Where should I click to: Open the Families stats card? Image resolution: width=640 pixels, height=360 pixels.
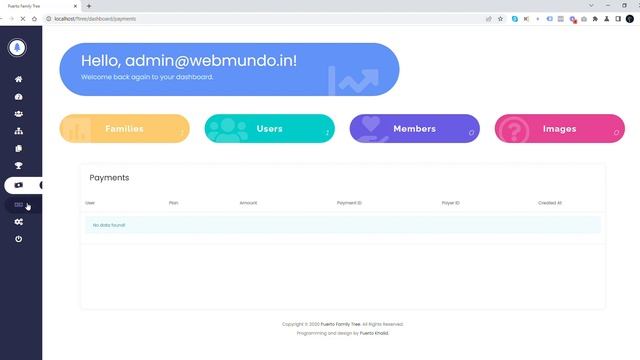[124, 129]
